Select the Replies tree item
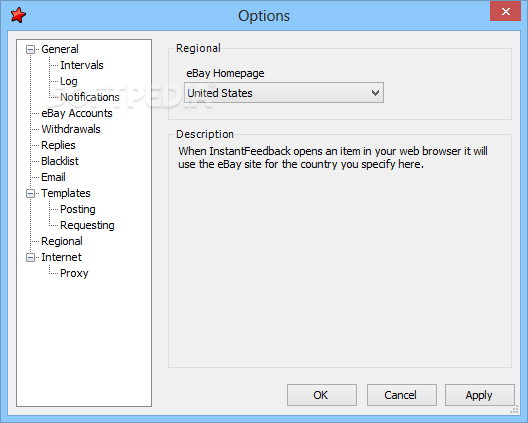Image resolution: width=528 pixels, height=423 pixels. click(x=58, y=145)
